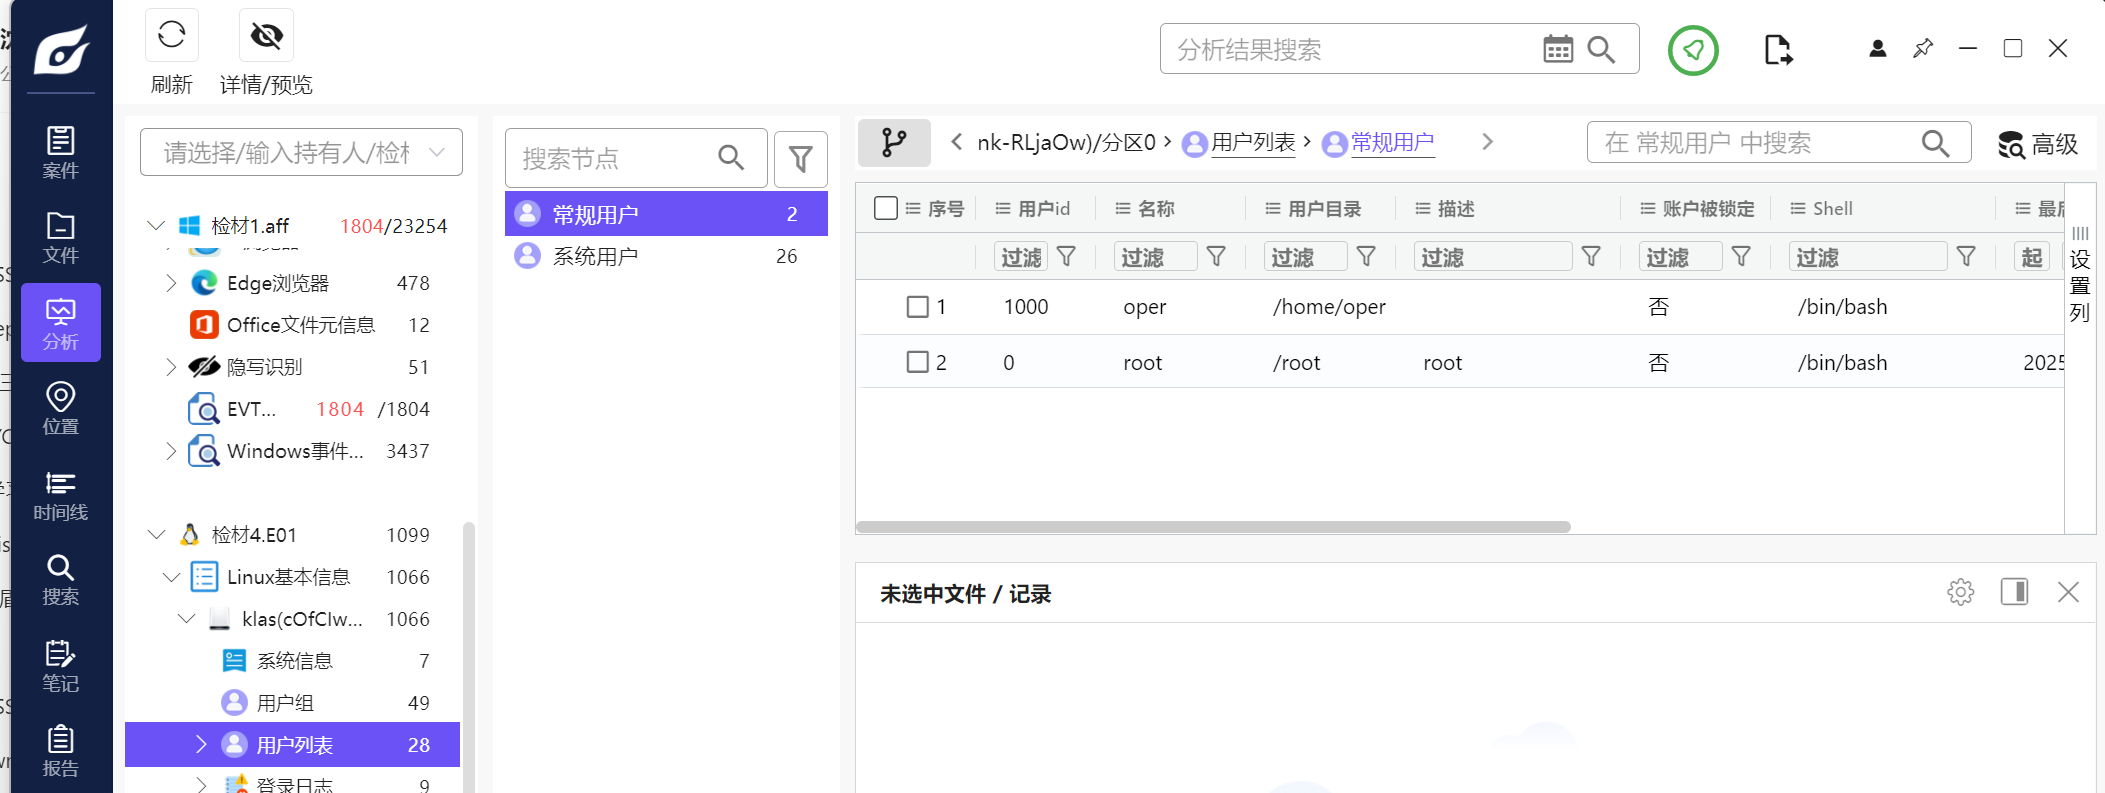Click the branch tree view icon
Screen dimensions: 2105x793
point(894,143)
